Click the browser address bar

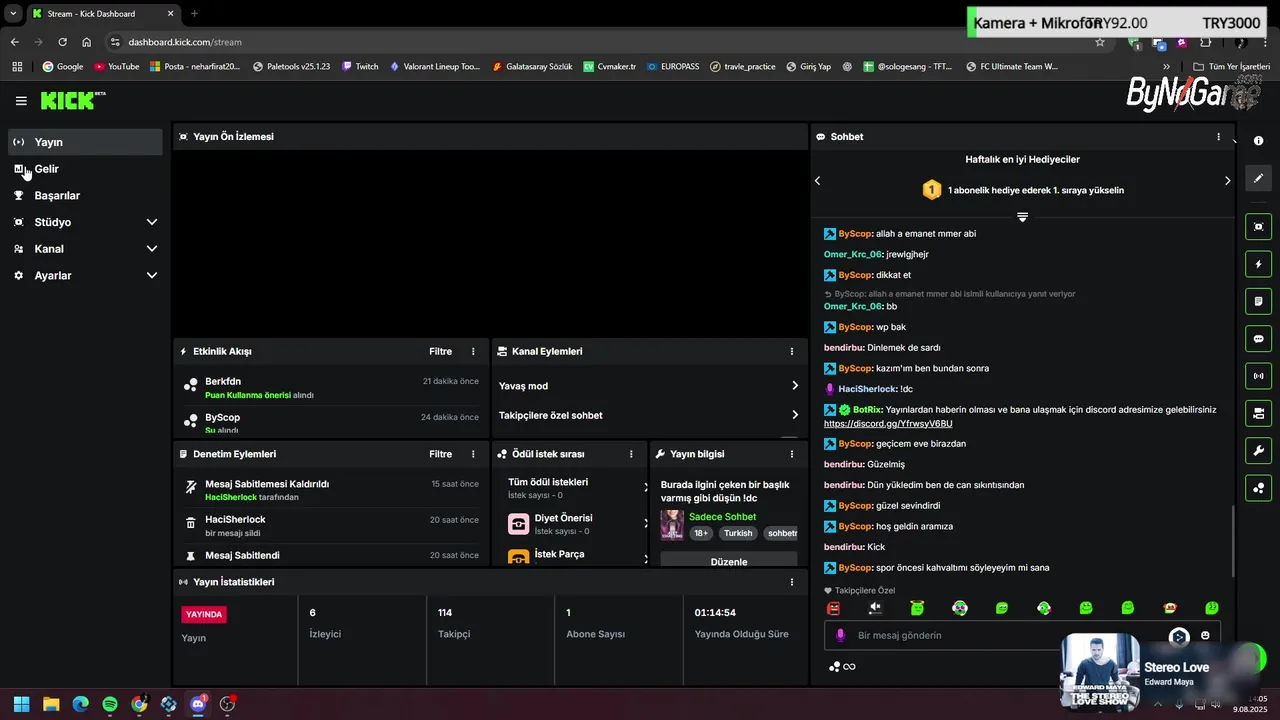pos(600,42)
